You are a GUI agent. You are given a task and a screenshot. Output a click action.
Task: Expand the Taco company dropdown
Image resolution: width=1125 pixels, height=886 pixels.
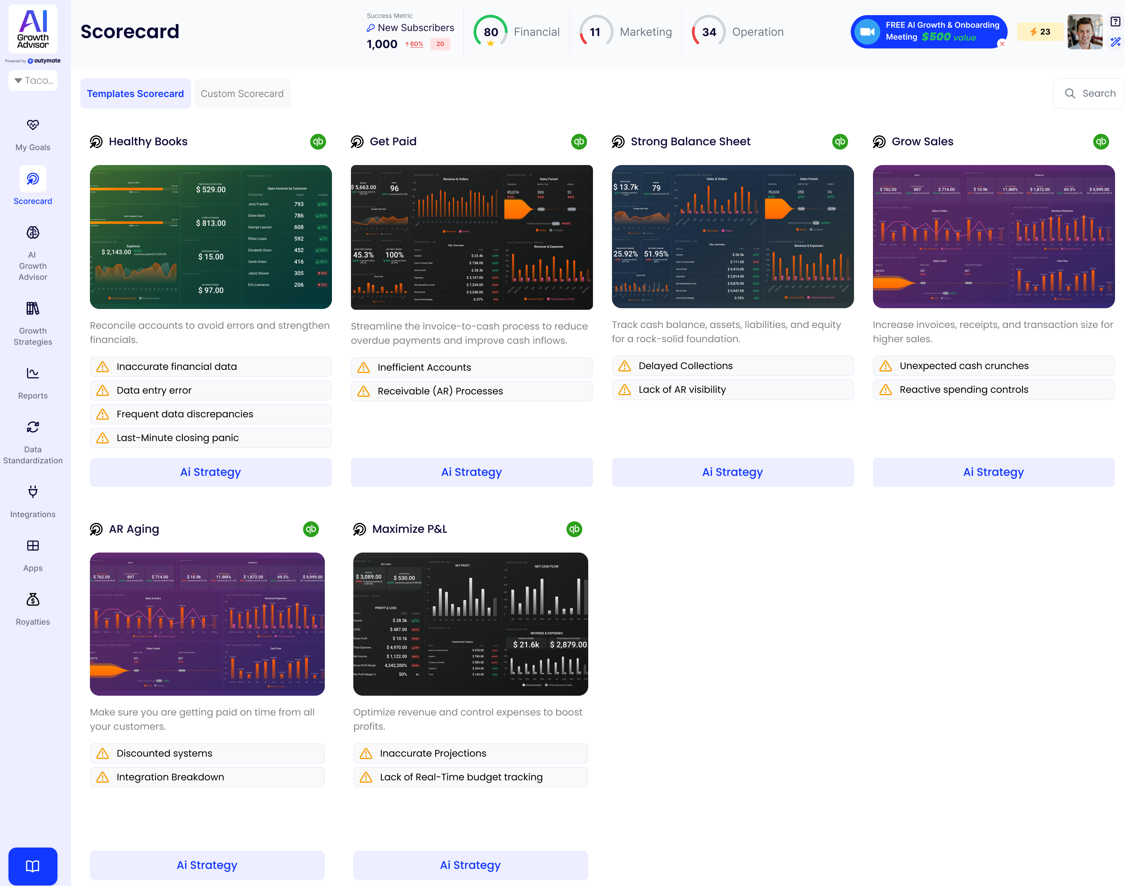[x=33, y=80]
